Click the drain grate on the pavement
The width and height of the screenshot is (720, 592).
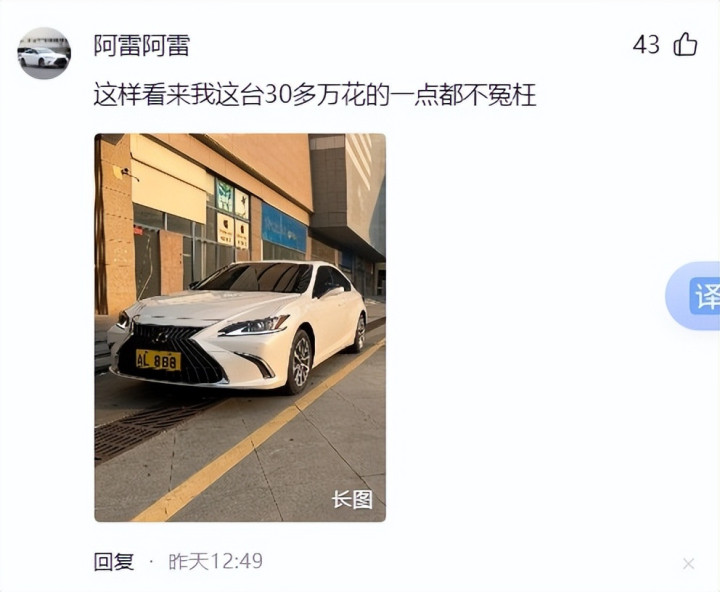(149, 428)
